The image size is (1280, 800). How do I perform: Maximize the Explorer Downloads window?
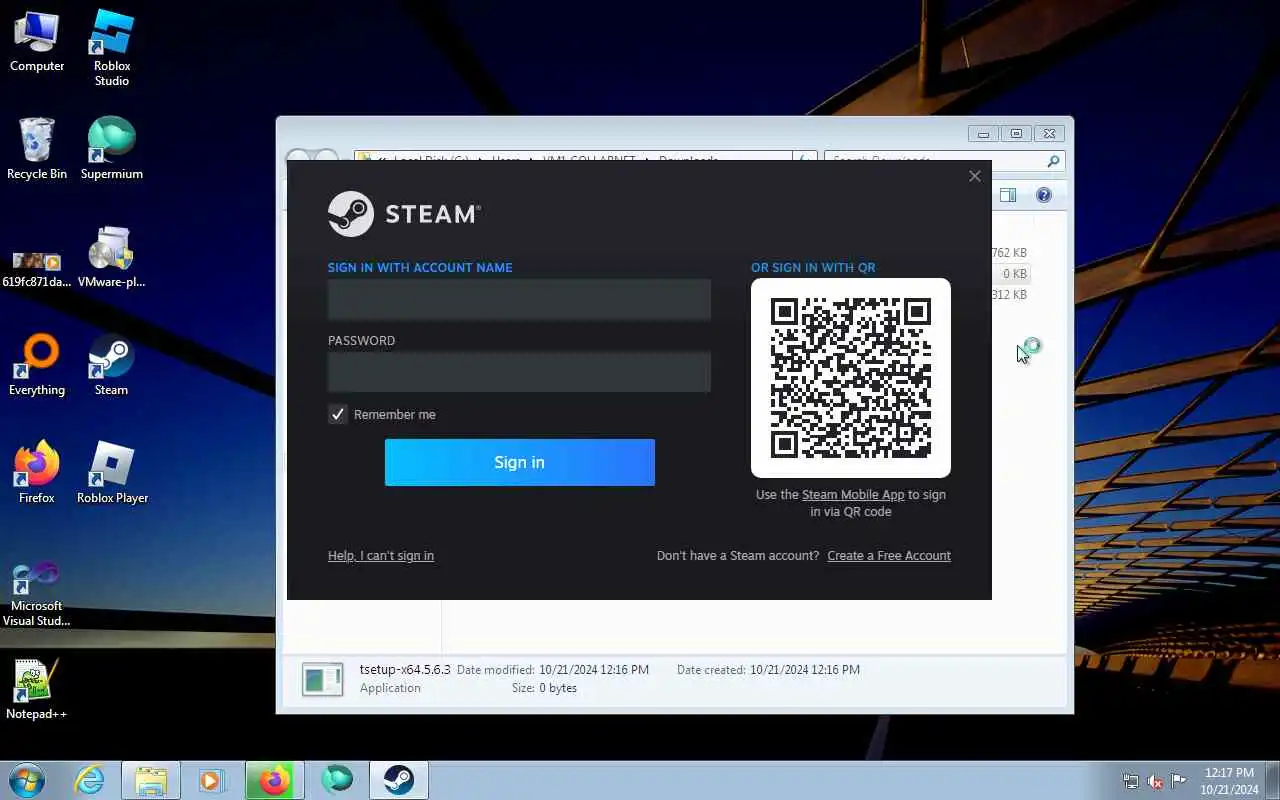[1016, 134]
